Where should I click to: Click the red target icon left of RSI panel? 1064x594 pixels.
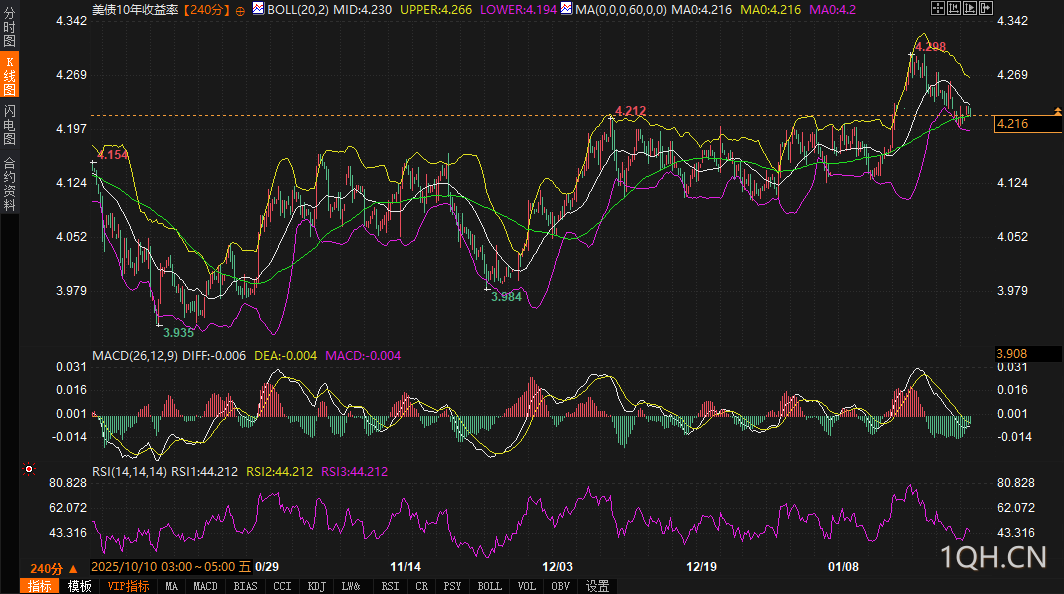[x=29, y=468]
